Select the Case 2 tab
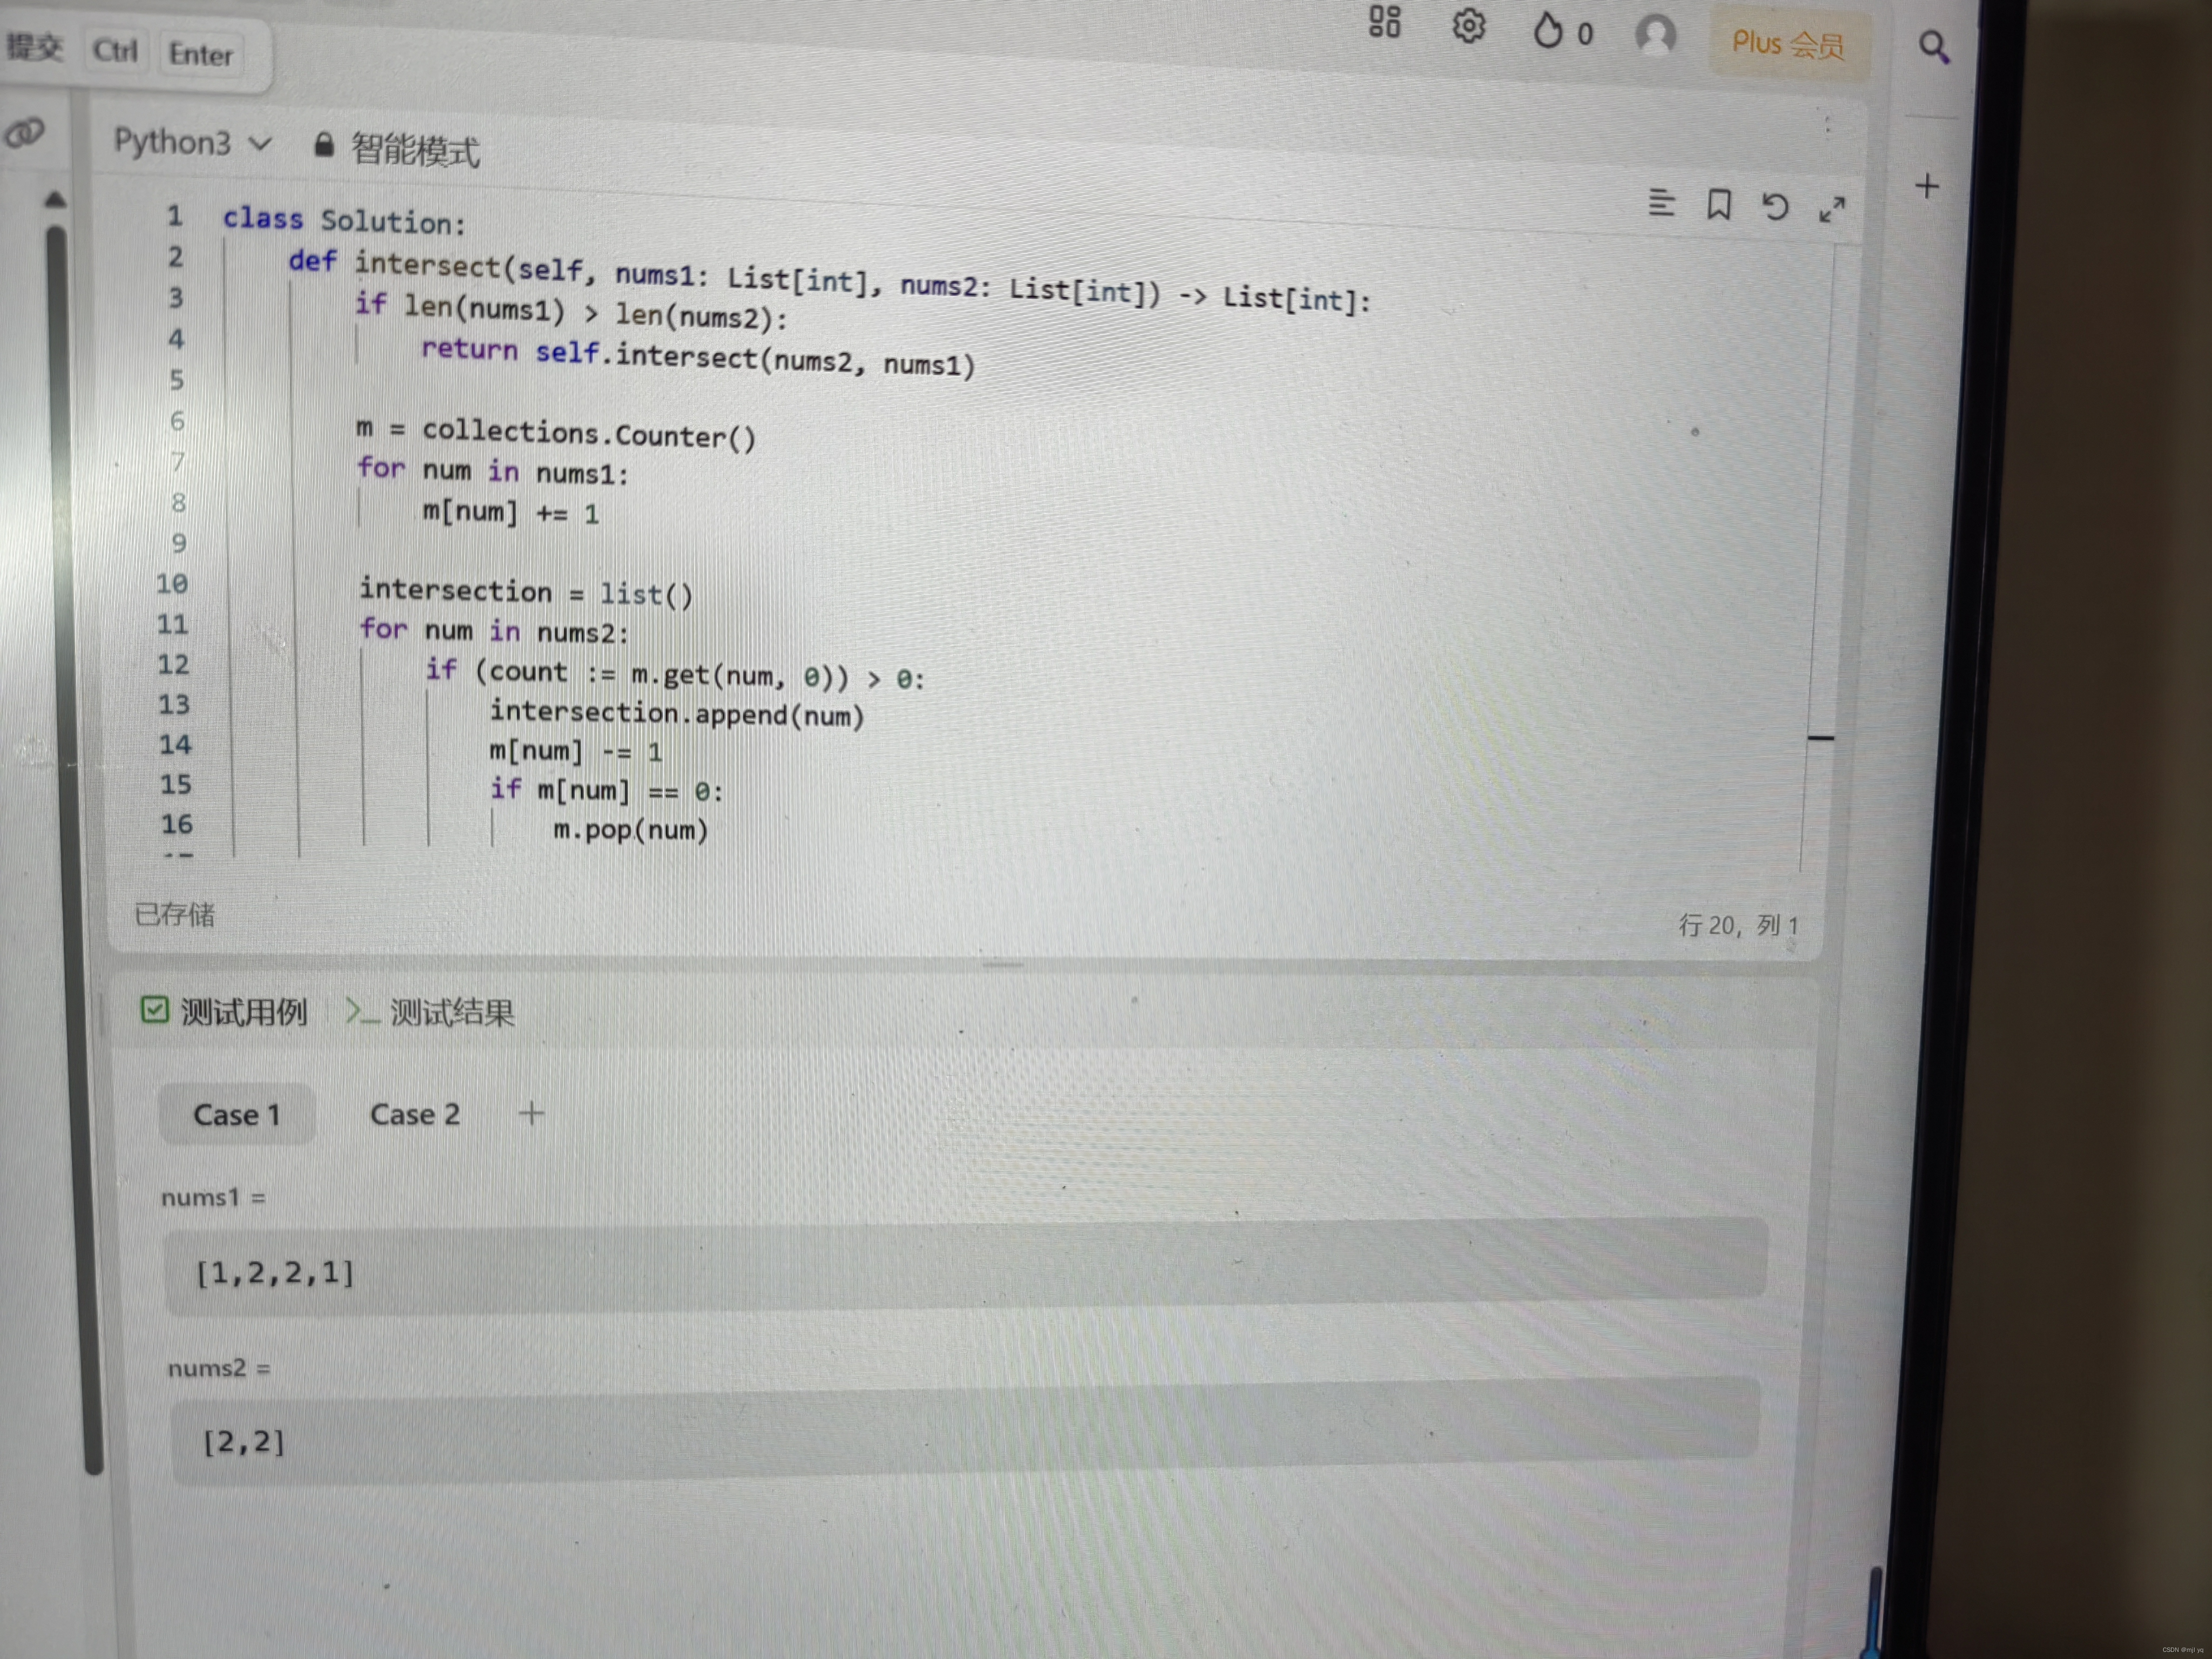 pyautogui.click(x=415, y=1114)
